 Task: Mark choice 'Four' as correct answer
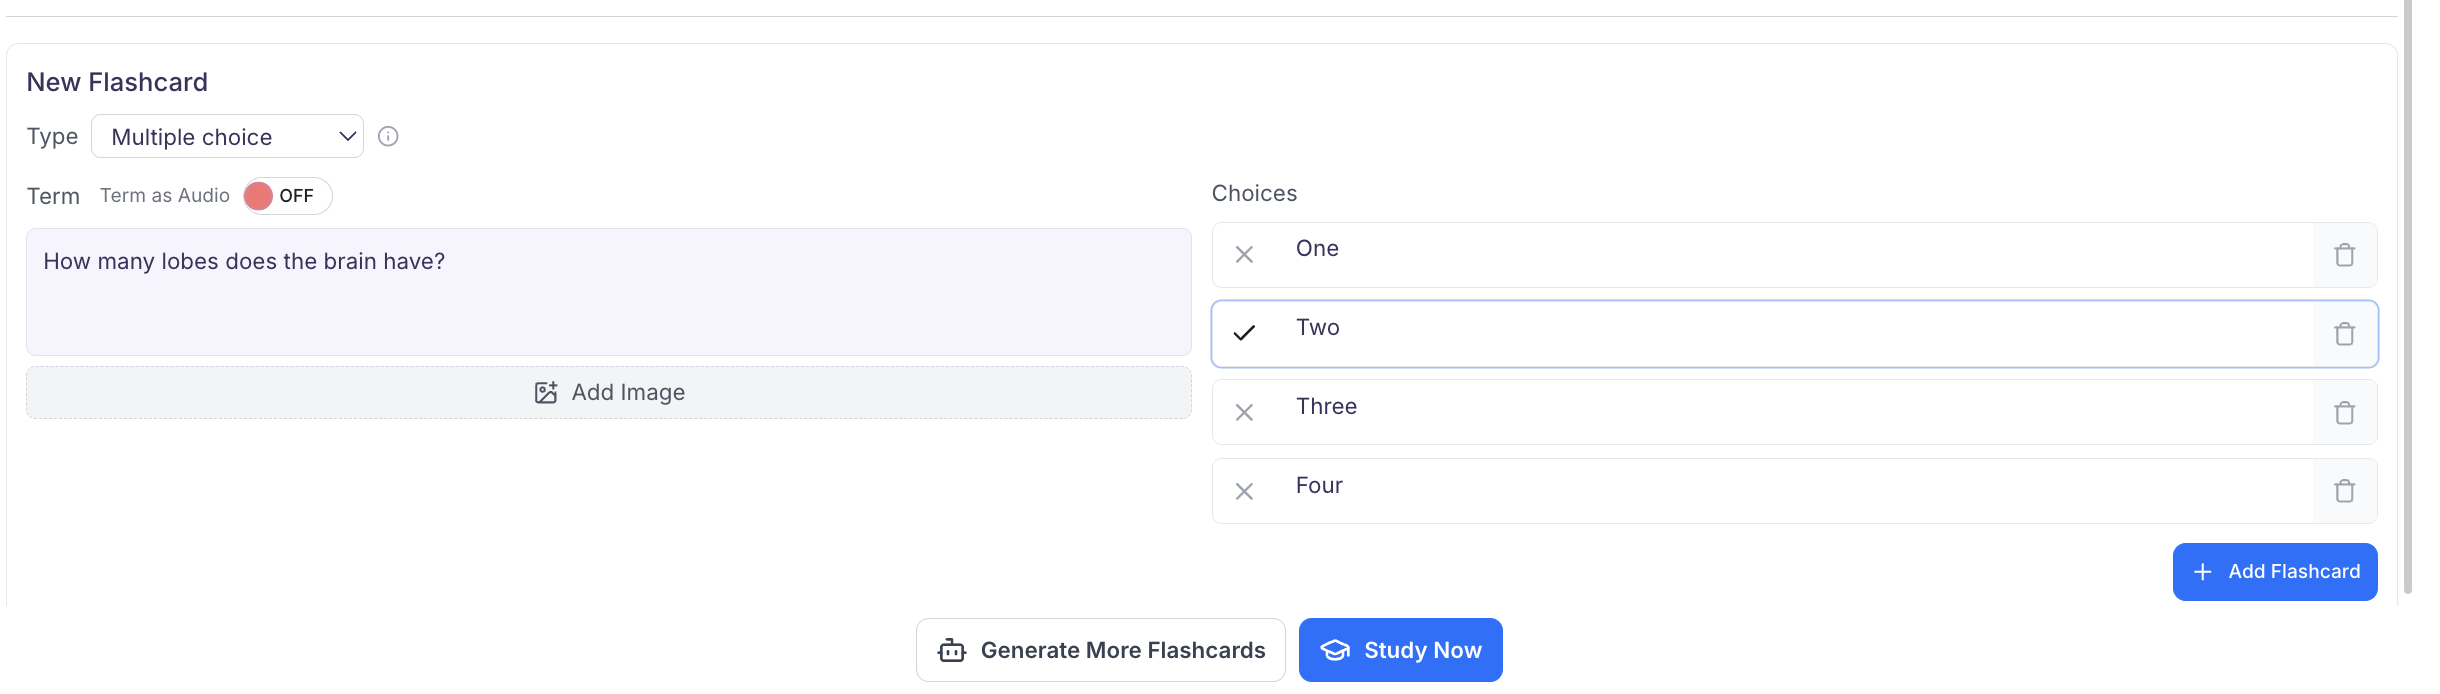pyautogui.click(x=1244, y=491)
